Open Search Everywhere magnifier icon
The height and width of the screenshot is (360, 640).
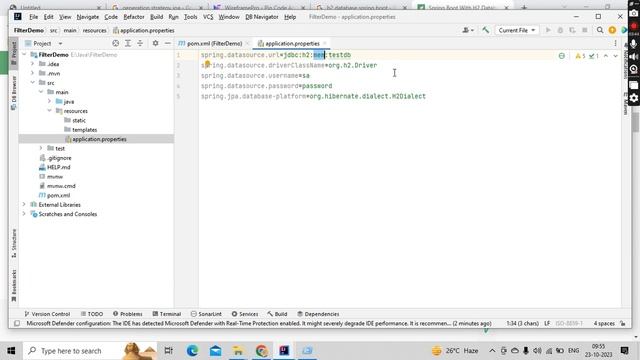point(600,30)
